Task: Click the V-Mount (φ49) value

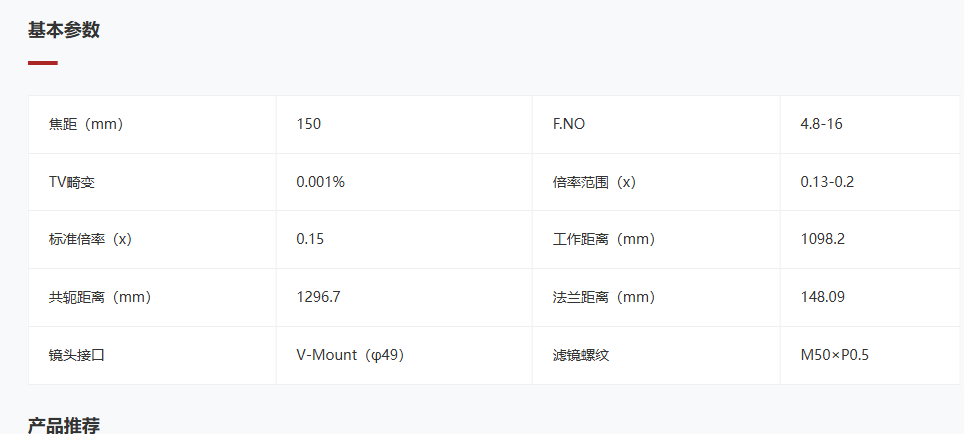Action: point(350,355)
